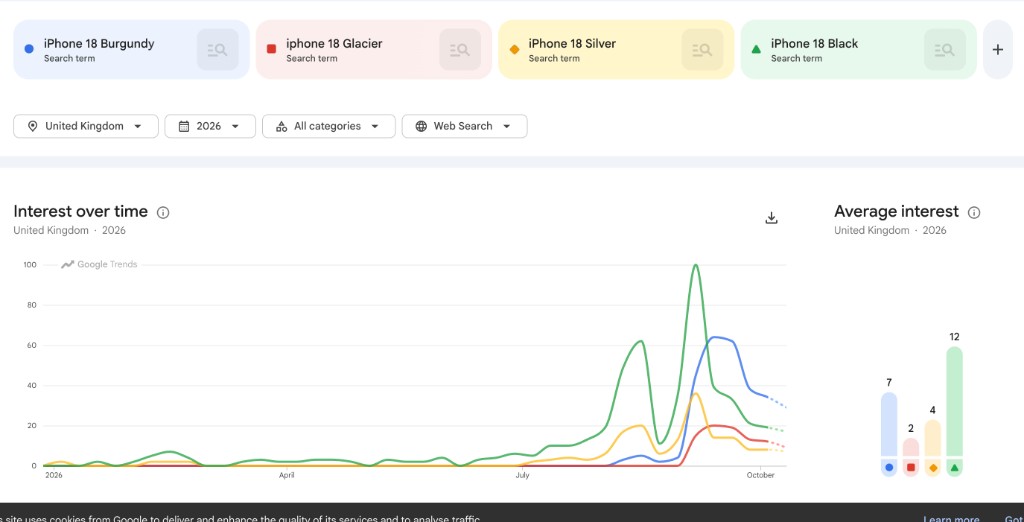Click red square next to iphone 18 Glacier
This screenshot has width=1024, height=522.
point(272,49)
